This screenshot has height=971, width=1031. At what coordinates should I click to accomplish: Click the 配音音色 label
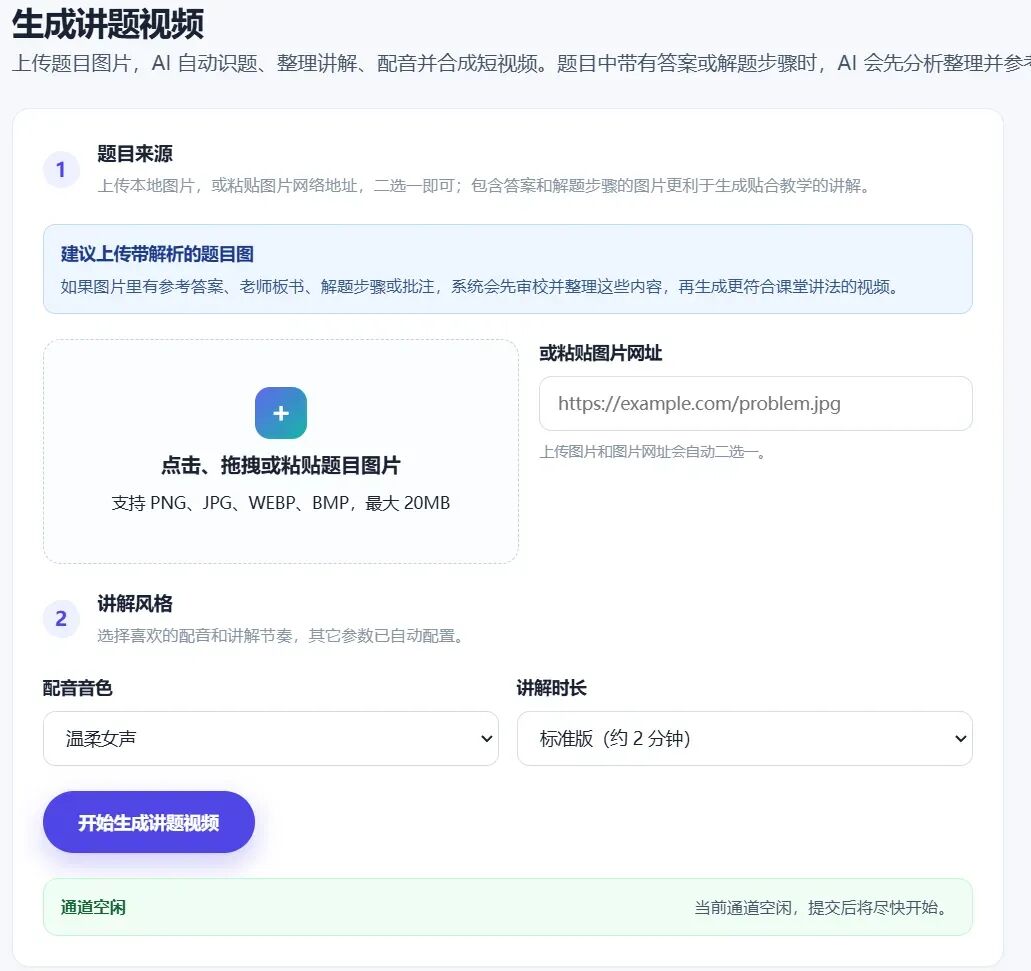[x=78, y=688]
